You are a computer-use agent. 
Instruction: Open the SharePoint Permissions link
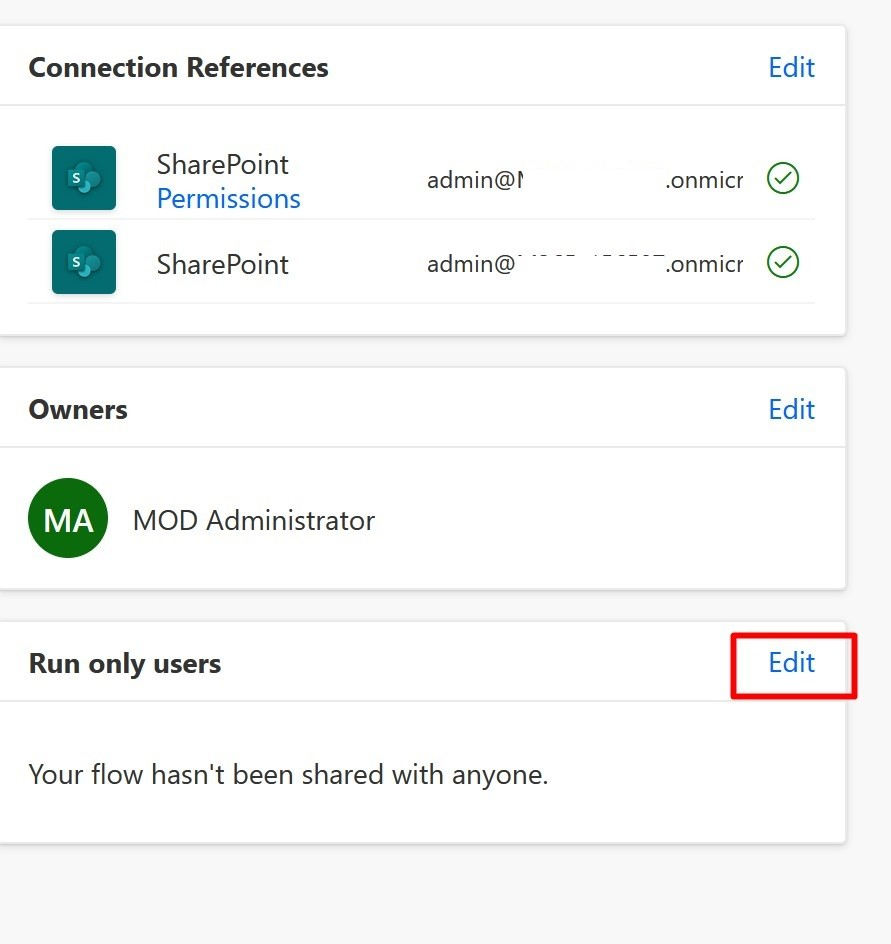[228, 199]
